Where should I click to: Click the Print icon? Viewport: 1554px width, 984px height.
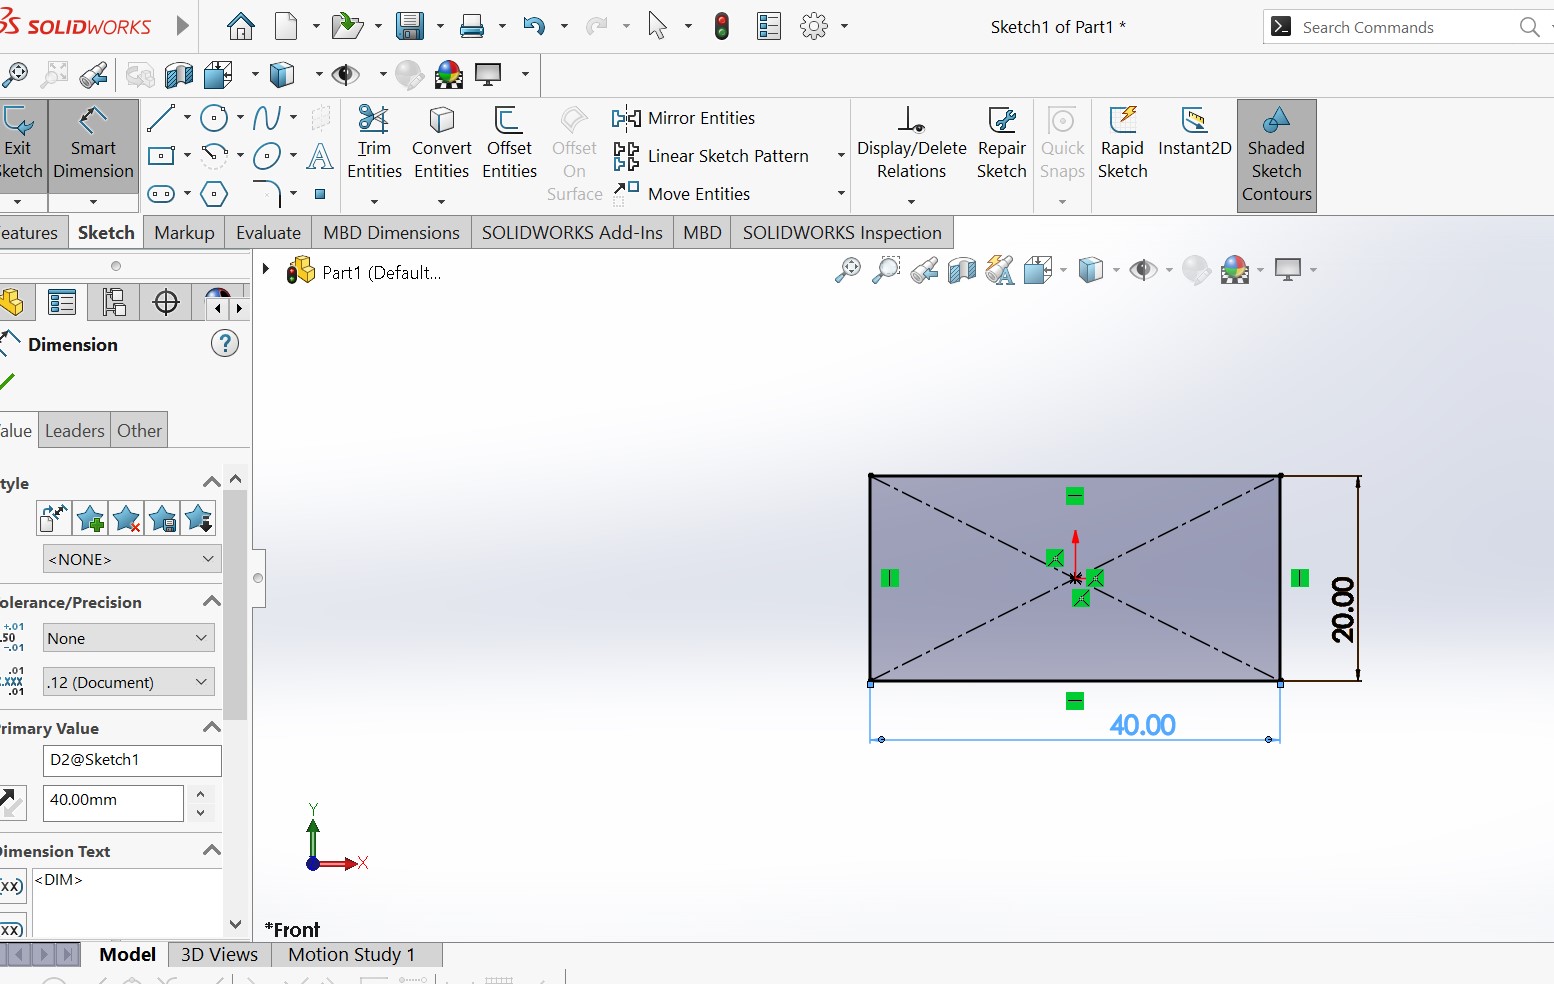tap(472, 27)
